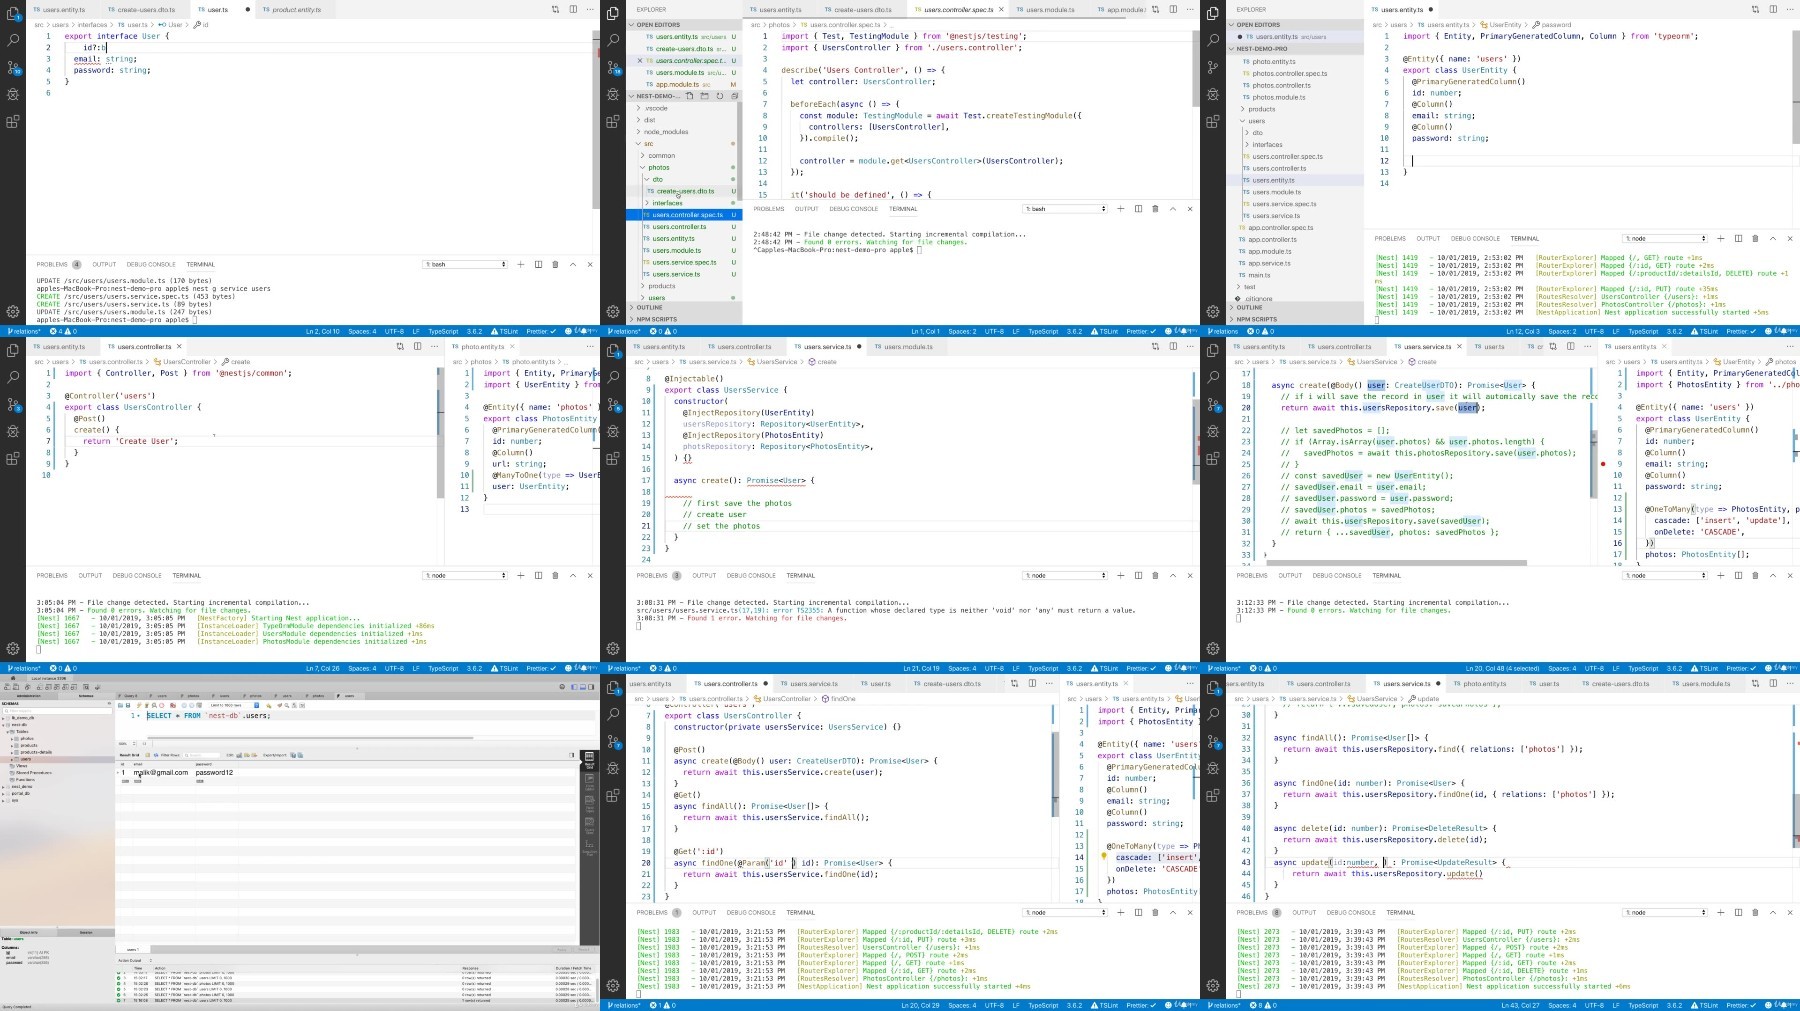Click Save script icon in MySQL query toolbar
The image size is (1800, 1011).
[128, 705]
